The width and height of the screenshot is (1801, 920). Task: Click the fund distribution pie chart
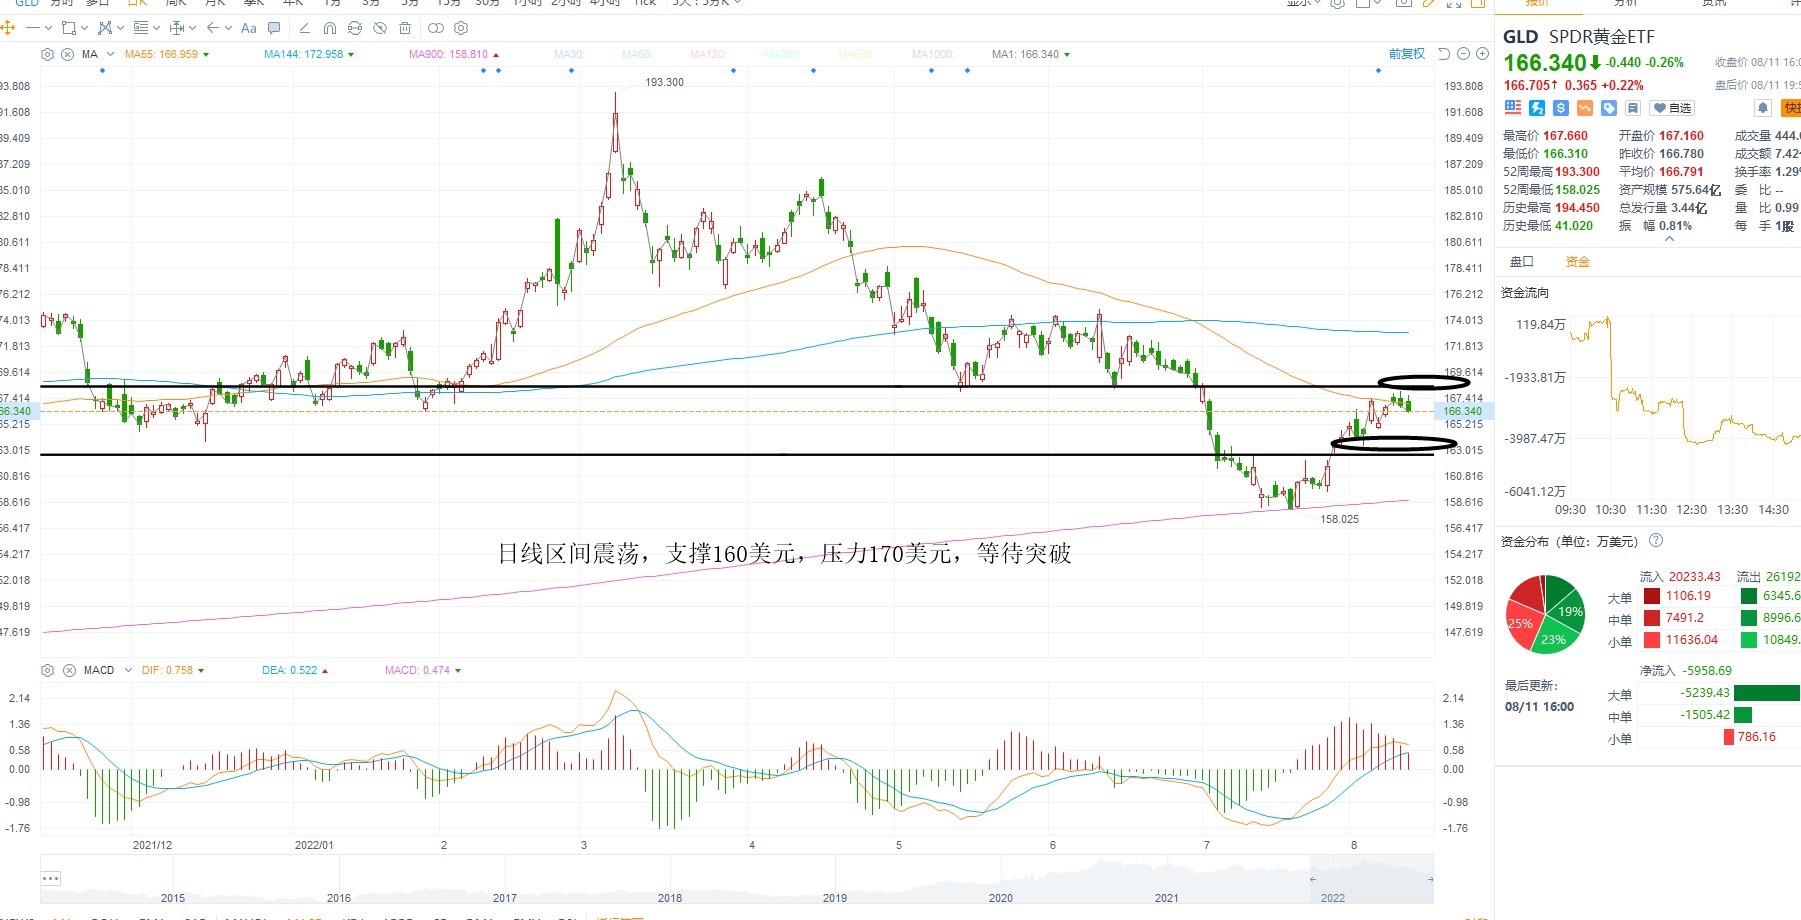click(x=1546, y=614)
